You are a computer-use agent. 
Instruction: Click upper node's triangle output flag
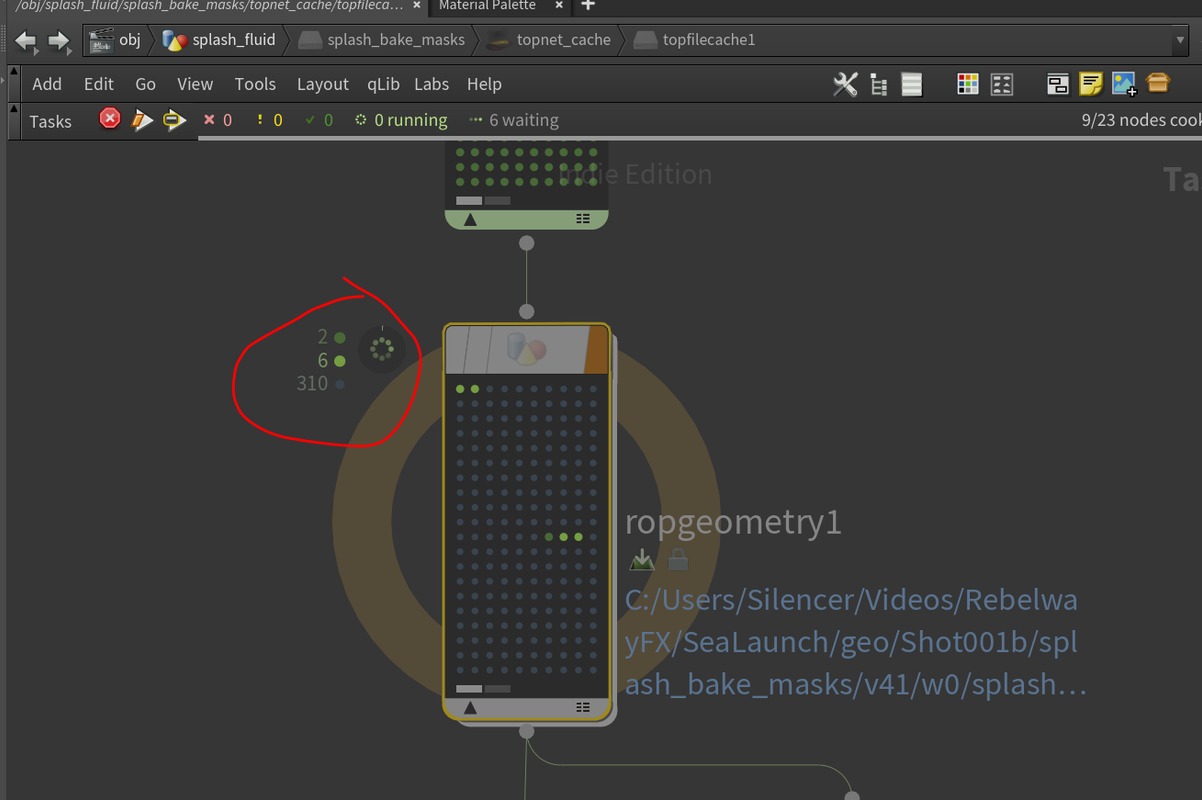[470, 219]
